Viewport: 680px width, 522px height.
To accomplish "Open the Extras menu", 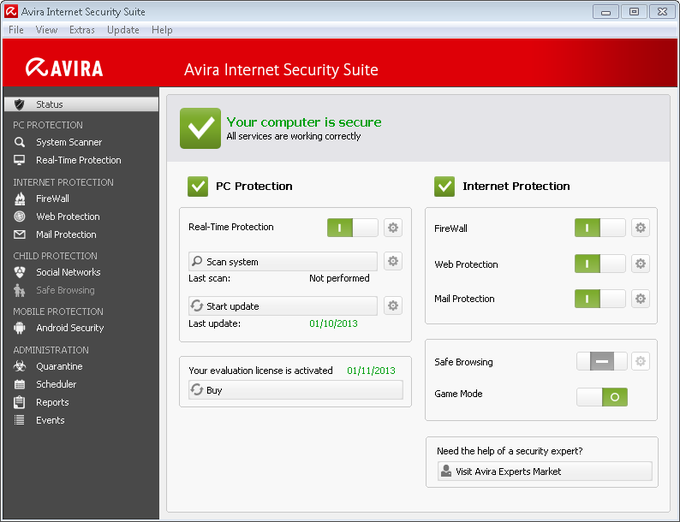I will 82,30.
